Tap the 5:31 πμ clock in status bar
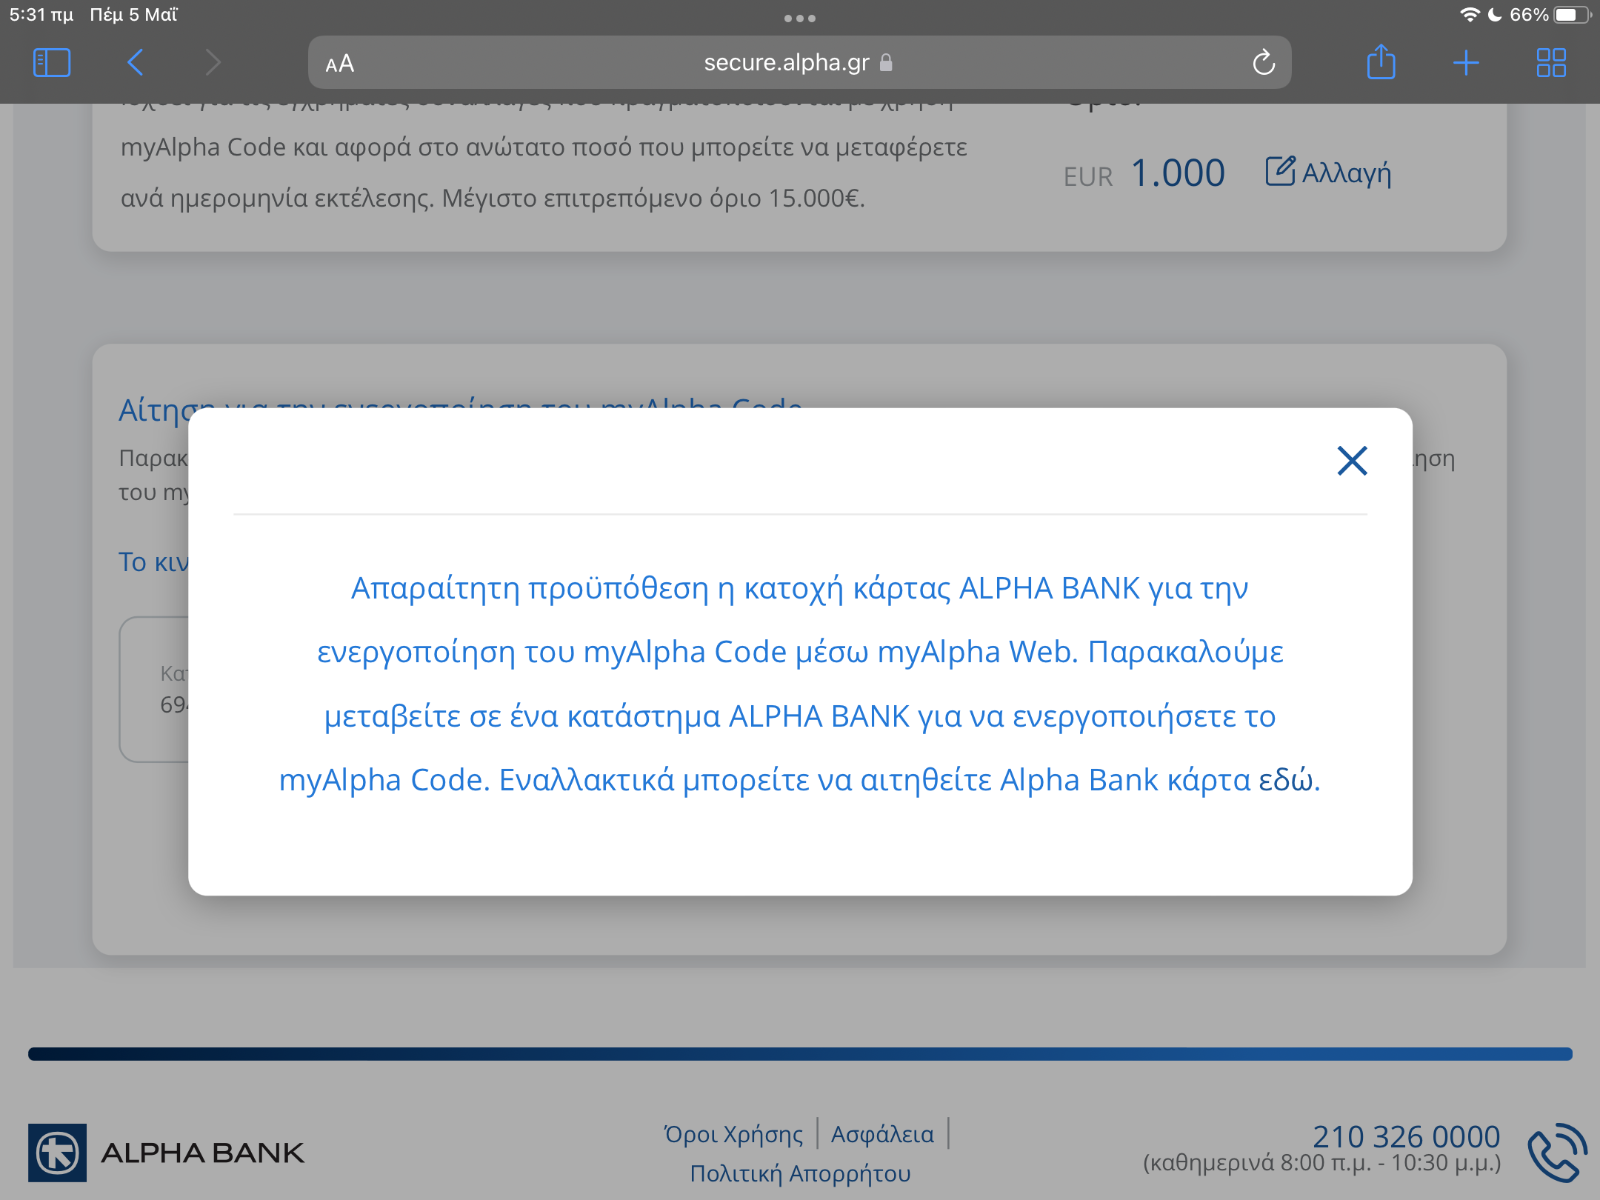 [41, 15]
